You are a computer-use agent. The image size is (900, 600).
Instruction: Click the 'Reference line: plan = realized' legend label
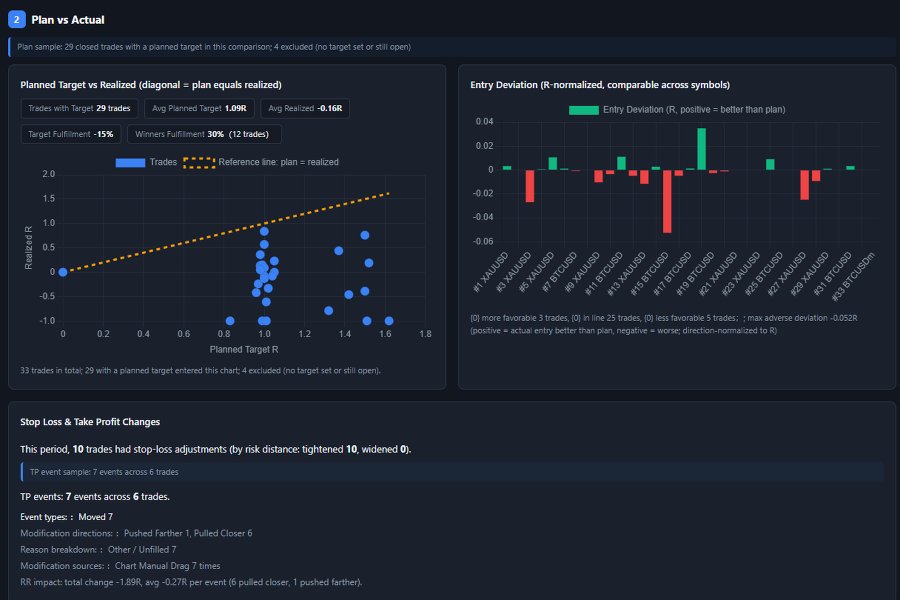click(278, 162)
